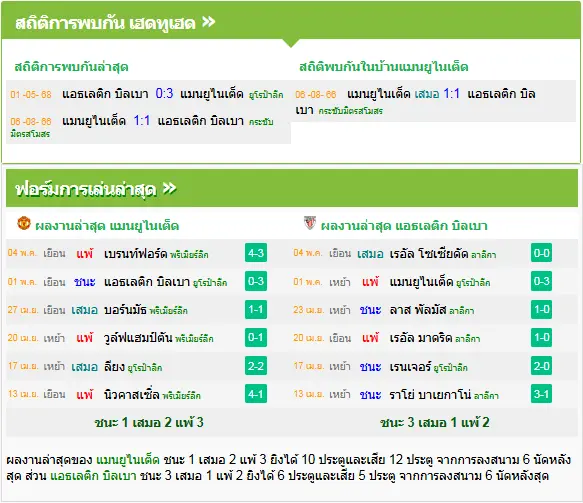Click the 4-1 score badge for Newcastle
The width and height of the screenshot is (583, 503).
[x=256, y=394]
